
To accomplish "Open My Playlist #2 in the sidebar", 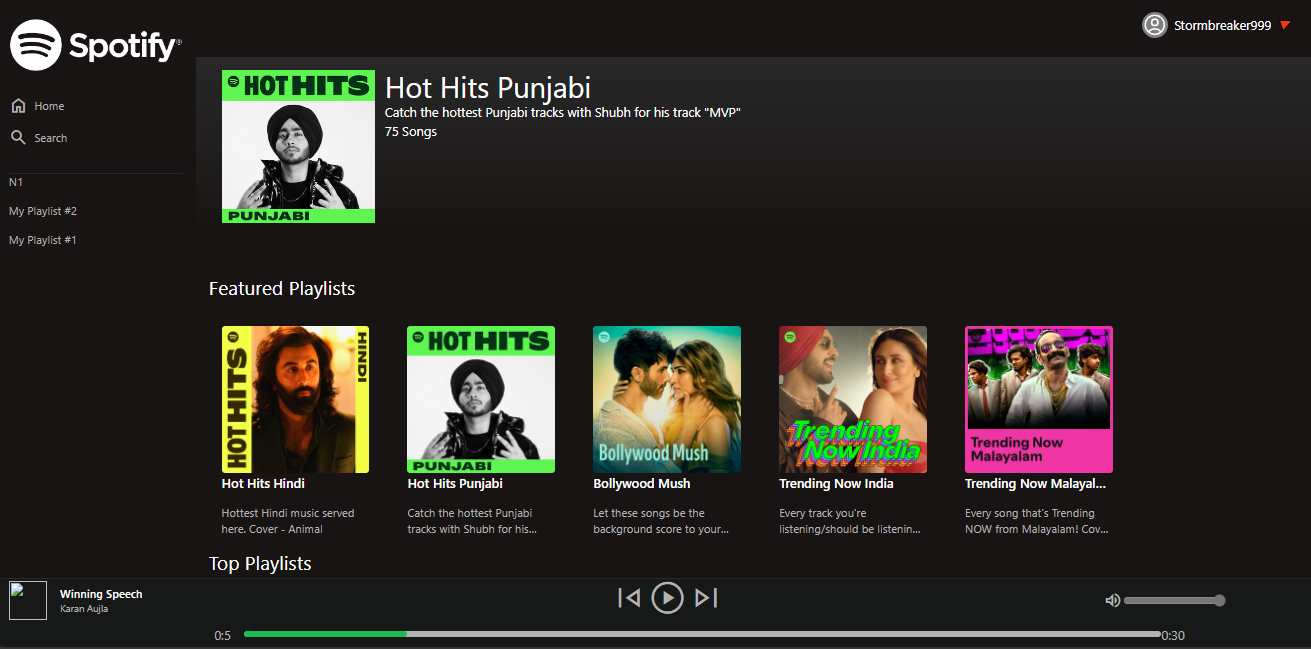I will 43,211.
